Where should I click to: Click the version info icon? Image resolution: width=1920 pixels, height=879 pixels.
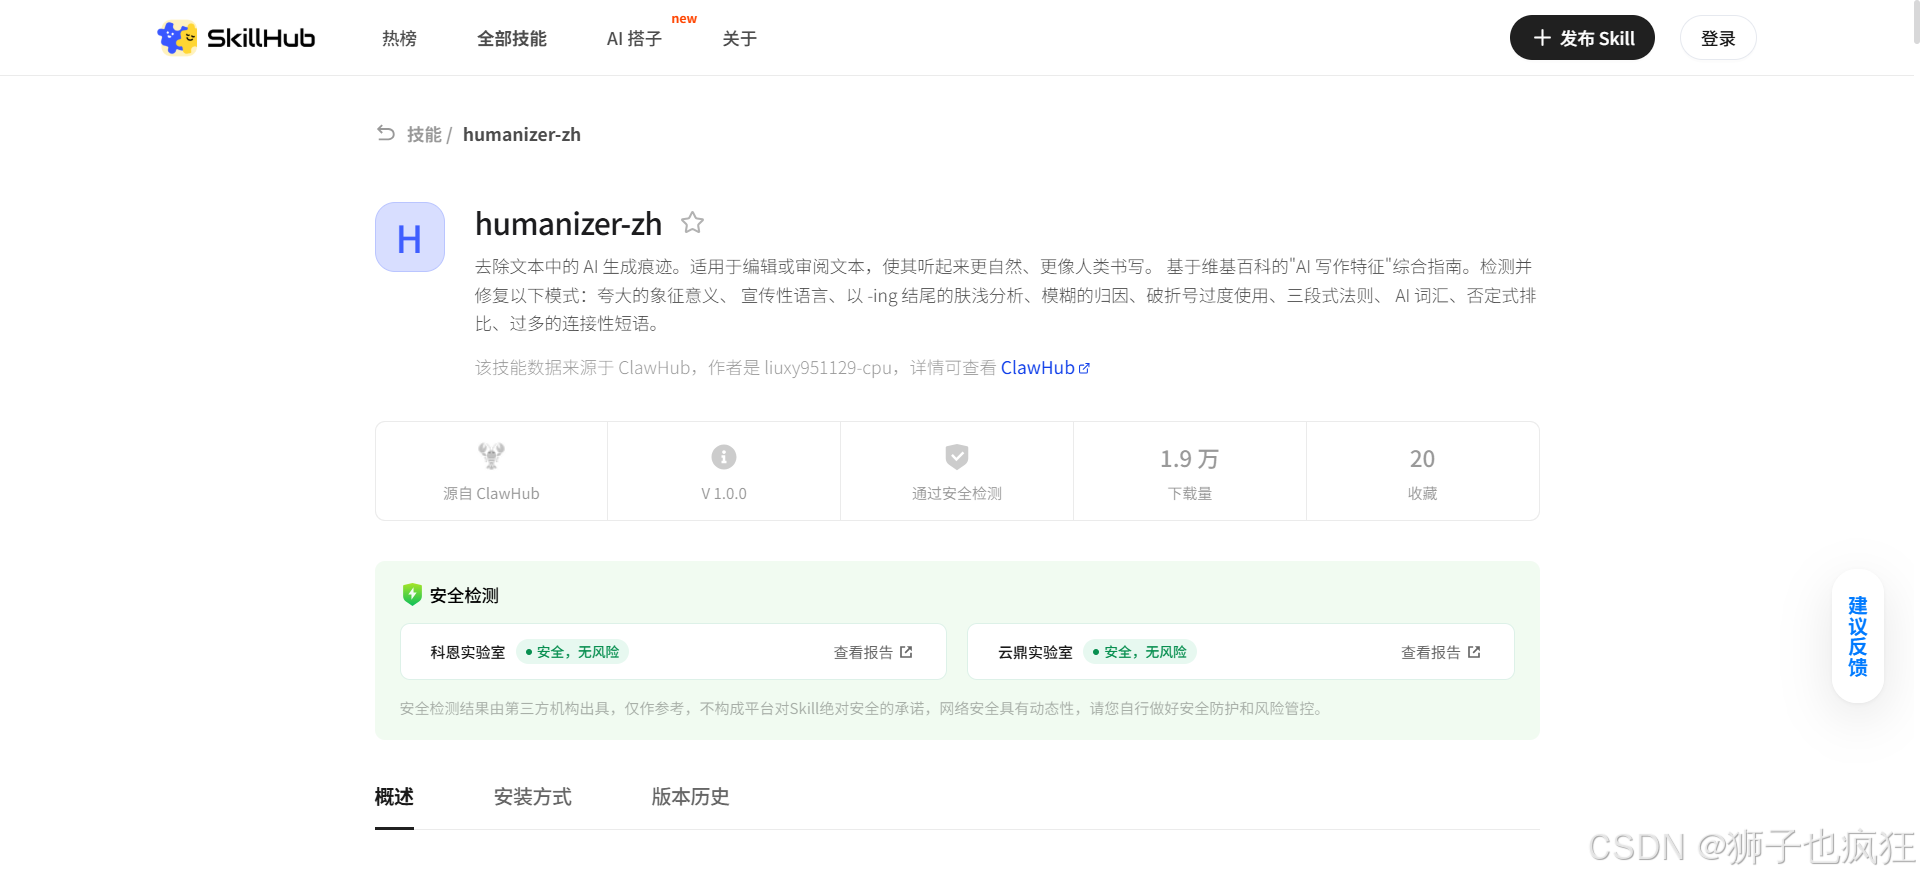[x=724, y=457]
